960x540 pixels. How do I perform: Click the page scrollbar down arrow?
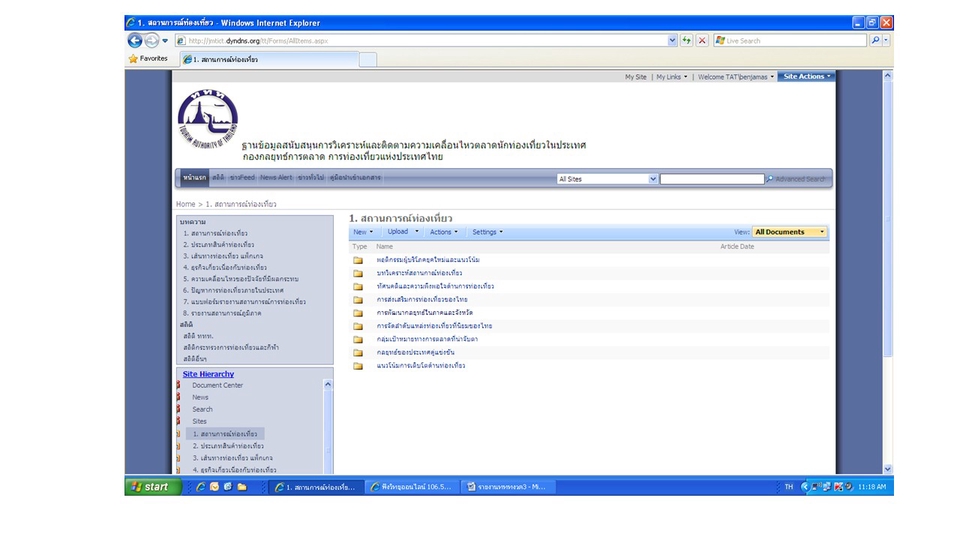[x=888, y=469]
